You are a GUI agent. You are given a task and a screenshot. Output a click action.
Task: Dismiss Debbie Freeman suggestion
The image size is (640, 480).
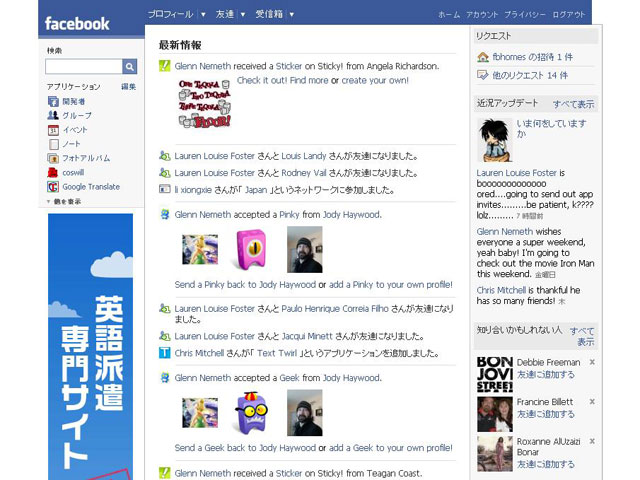pyautogui.click(x=592, y=362)
